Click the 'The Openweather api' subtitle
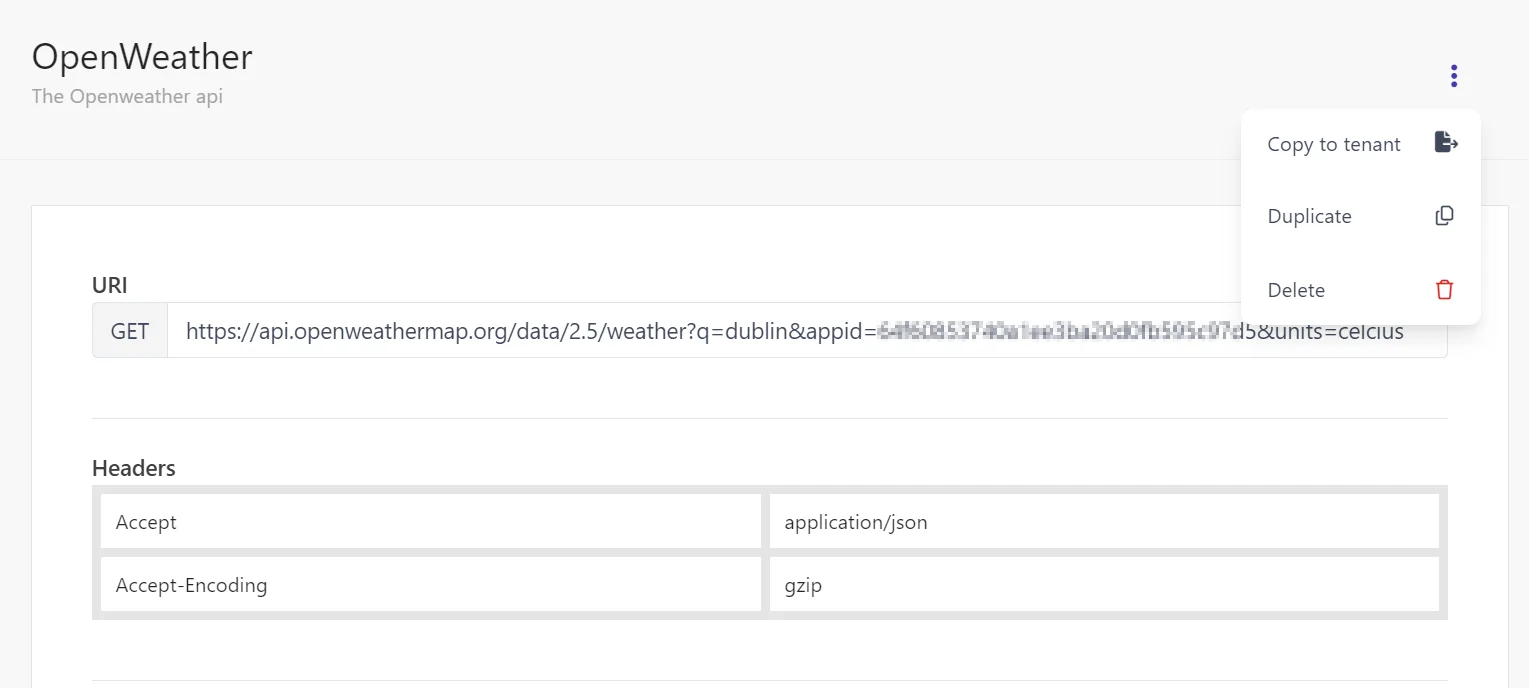Screen dimensions: 1529x688 [x=127, y=97]
